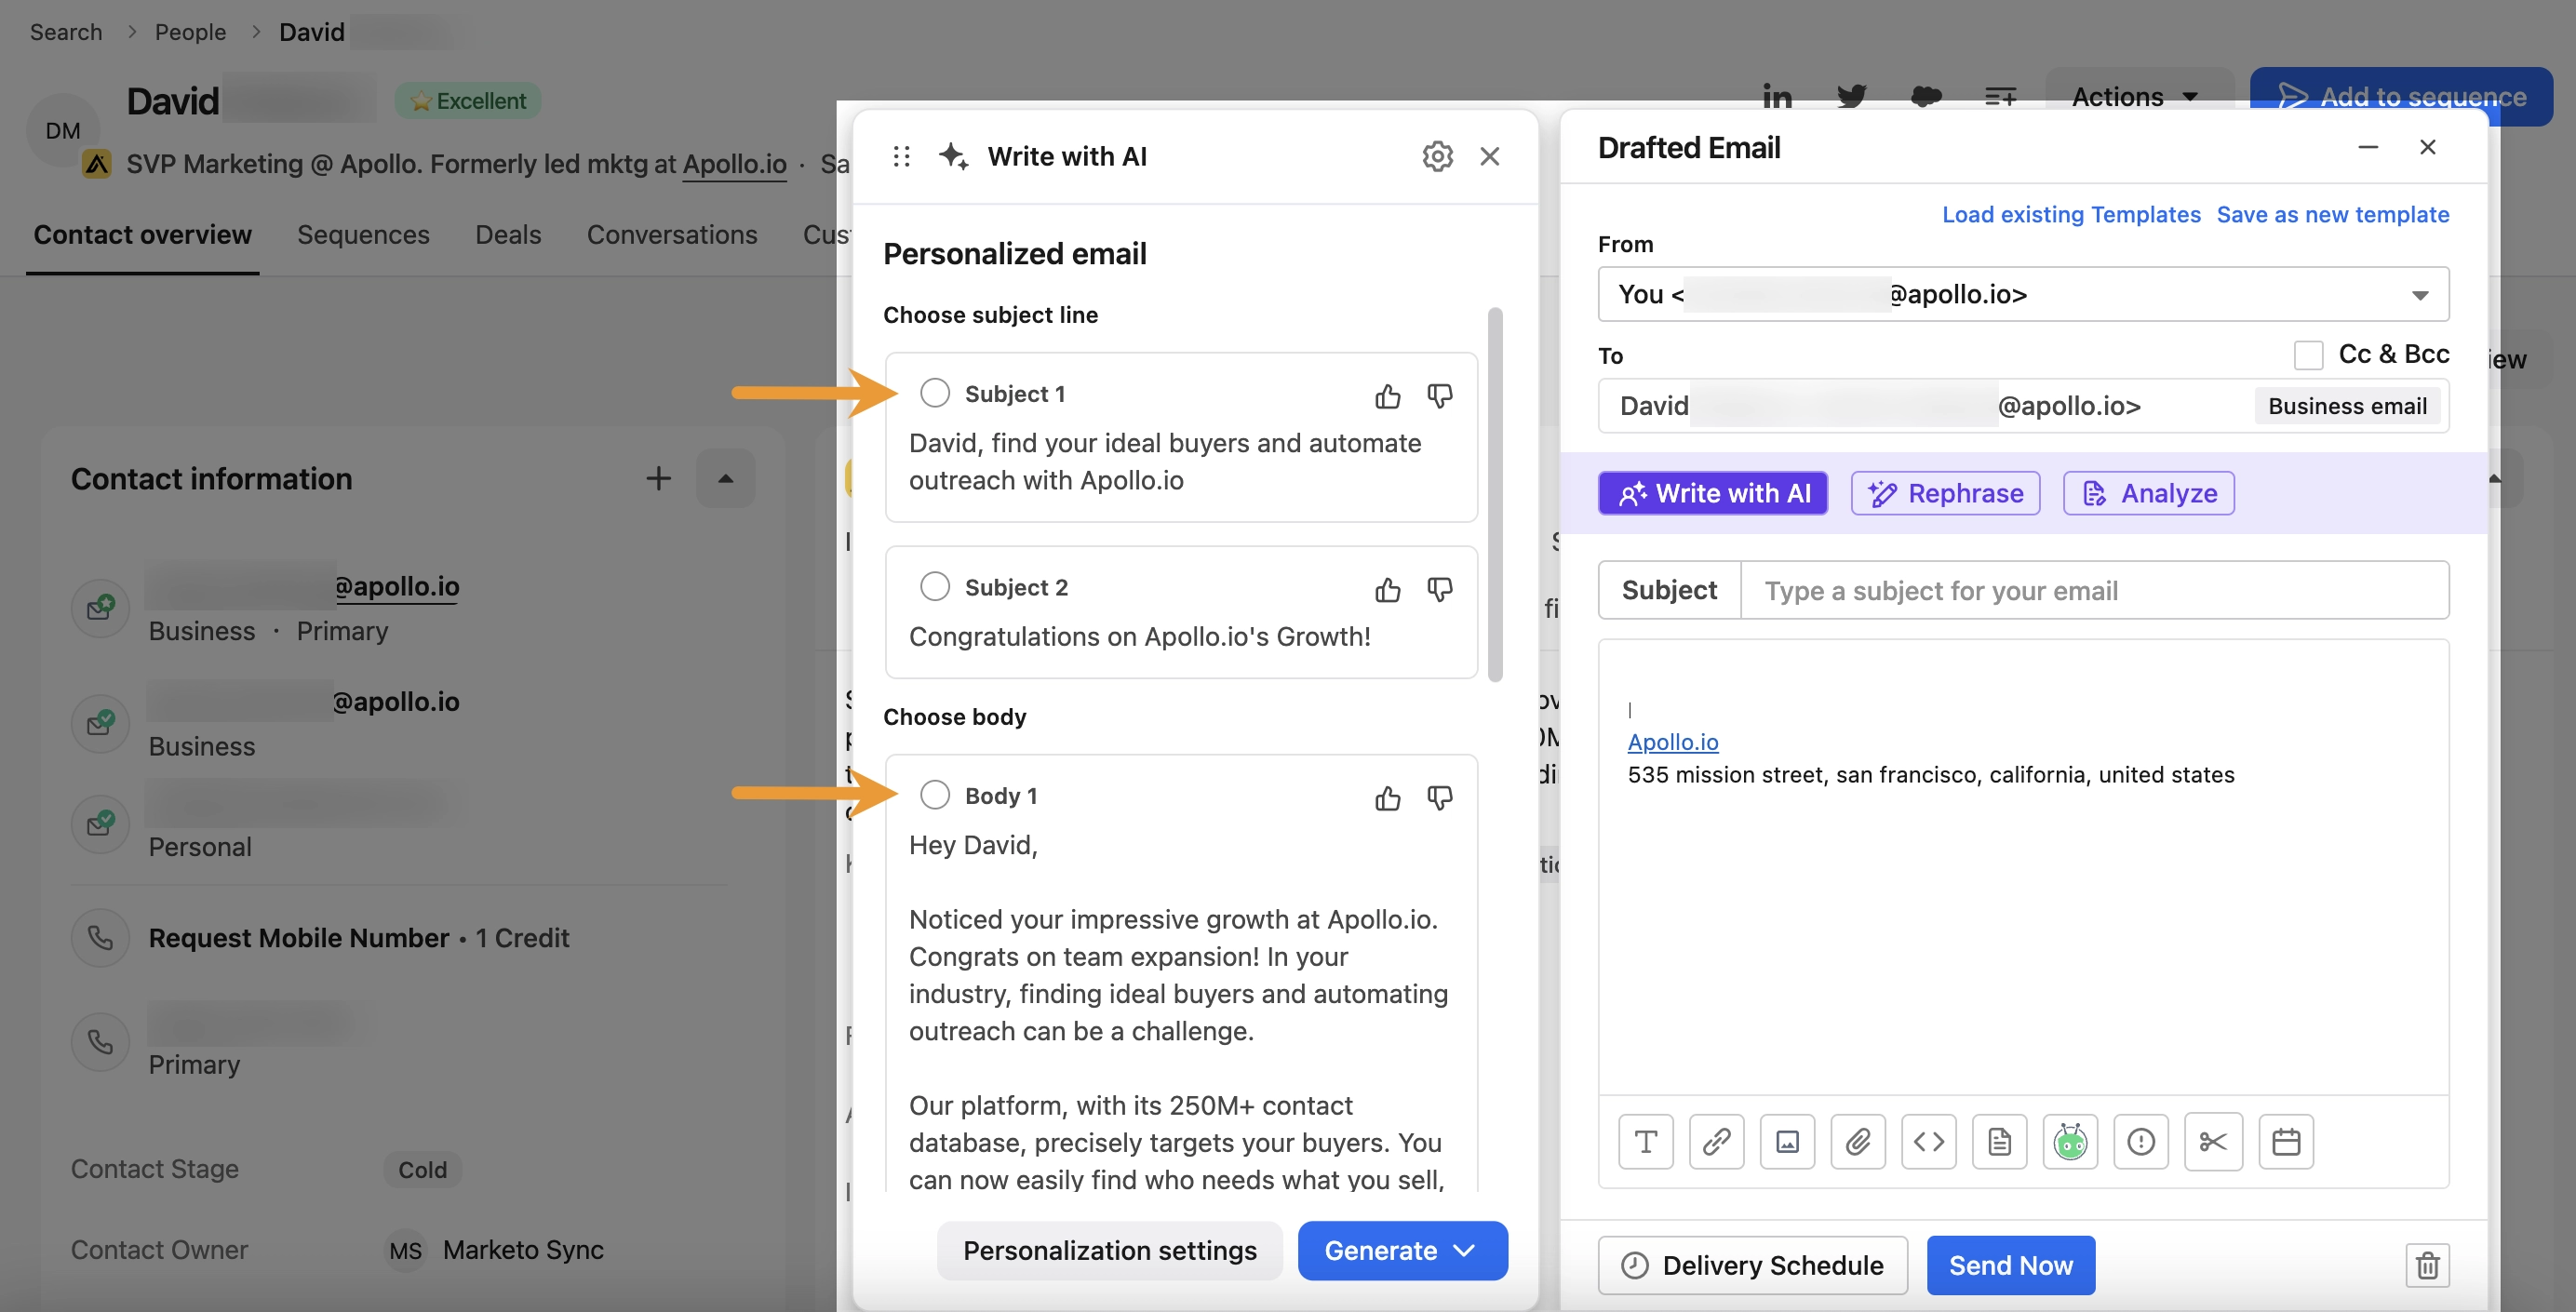The width and height of the screenshot is (2576, 1312).
Task: Click the Write with AI settings gear
Action: (x=1437, y=156)
